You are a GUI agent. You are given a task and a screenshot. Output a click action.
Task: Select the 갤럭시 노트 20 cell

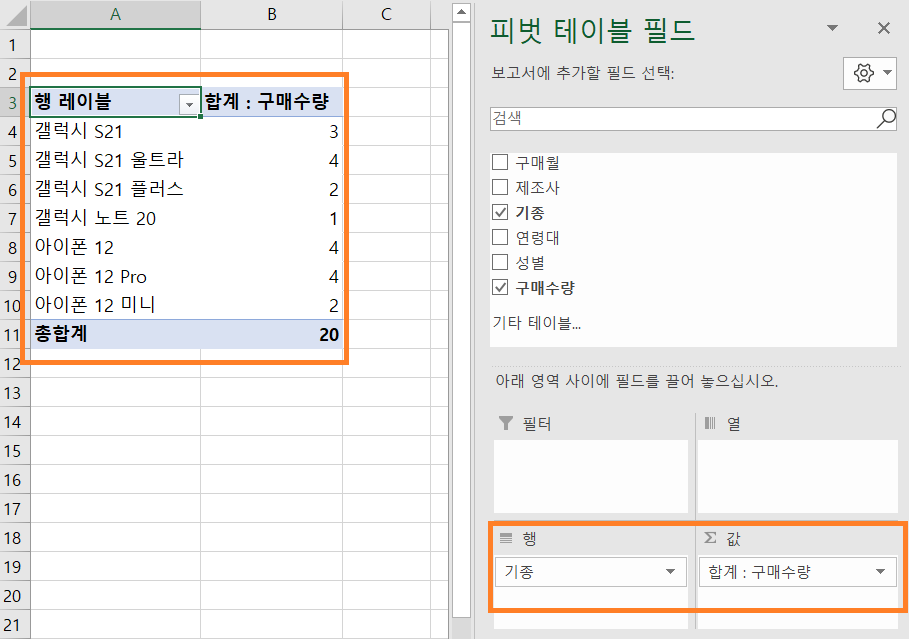coord(115,218)
